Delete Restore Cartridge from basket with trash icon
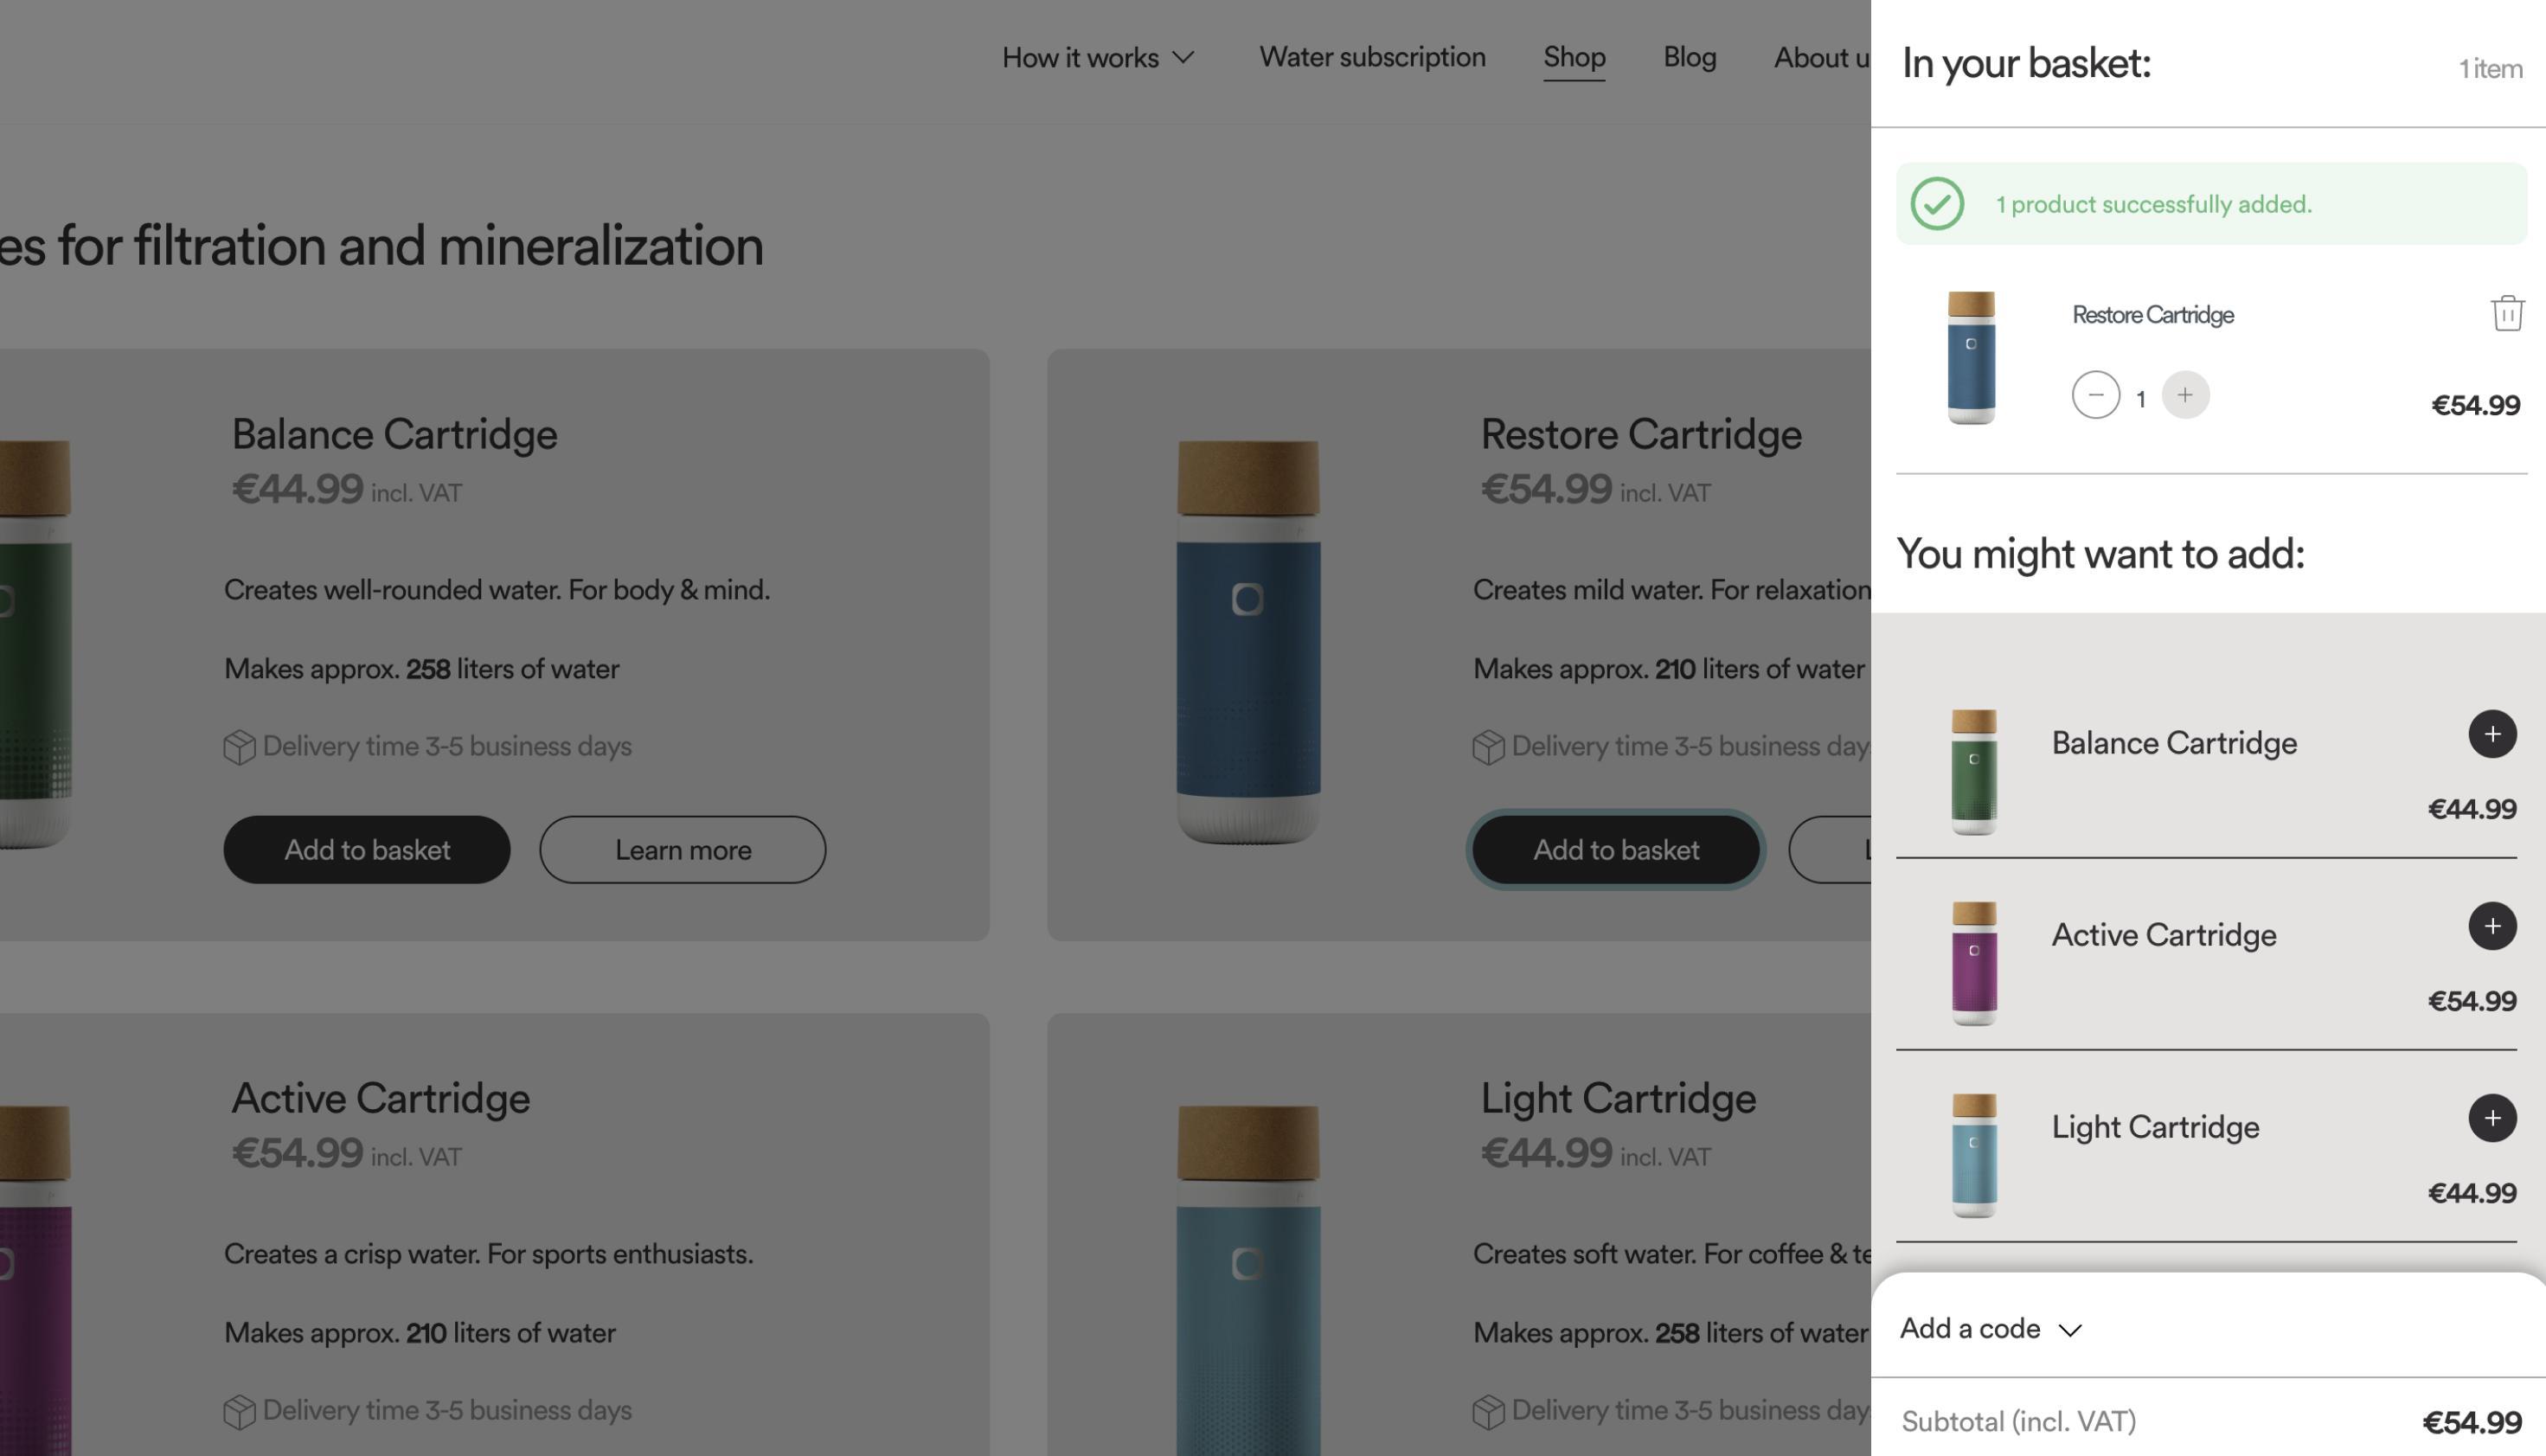Screen dimensions: 2546x1456 click(2506, 313)
